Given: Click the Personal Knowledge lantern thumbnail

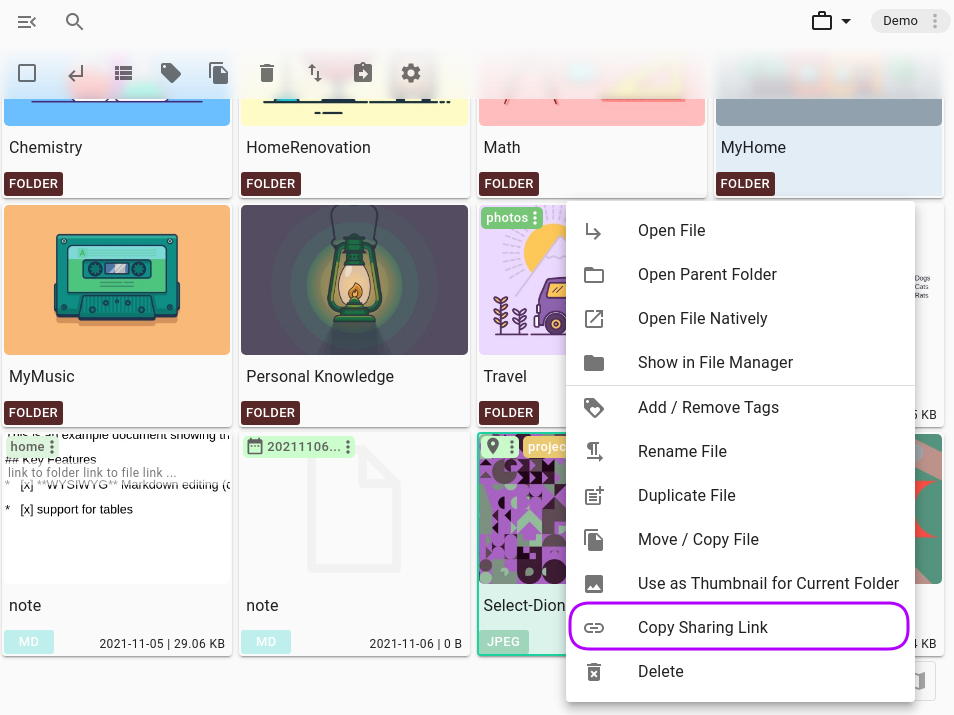Looking at the screenshot, I should click(354, 280).
